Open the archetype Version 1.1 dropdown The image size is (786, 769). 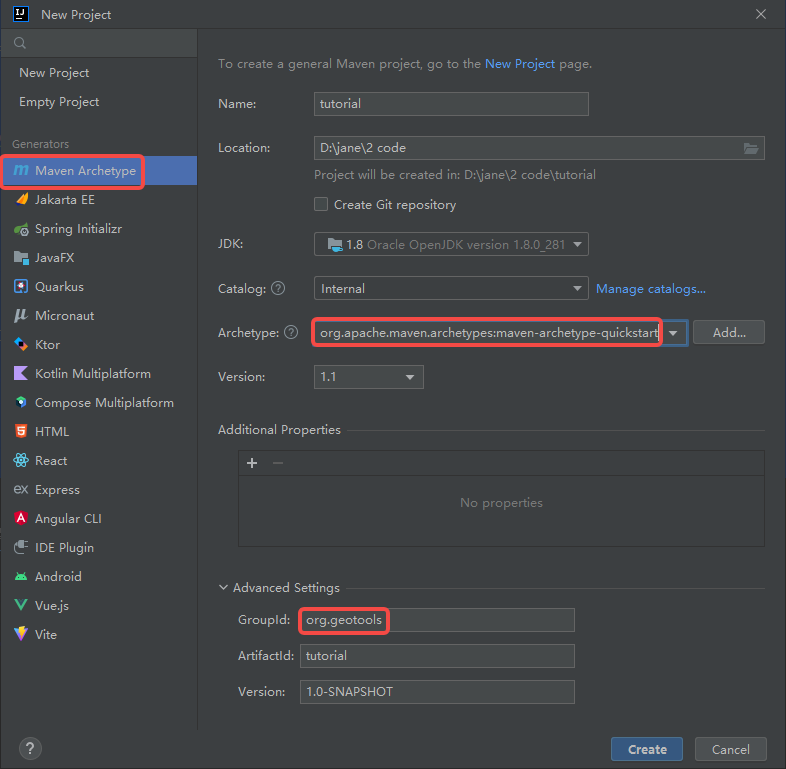[368, 377]
